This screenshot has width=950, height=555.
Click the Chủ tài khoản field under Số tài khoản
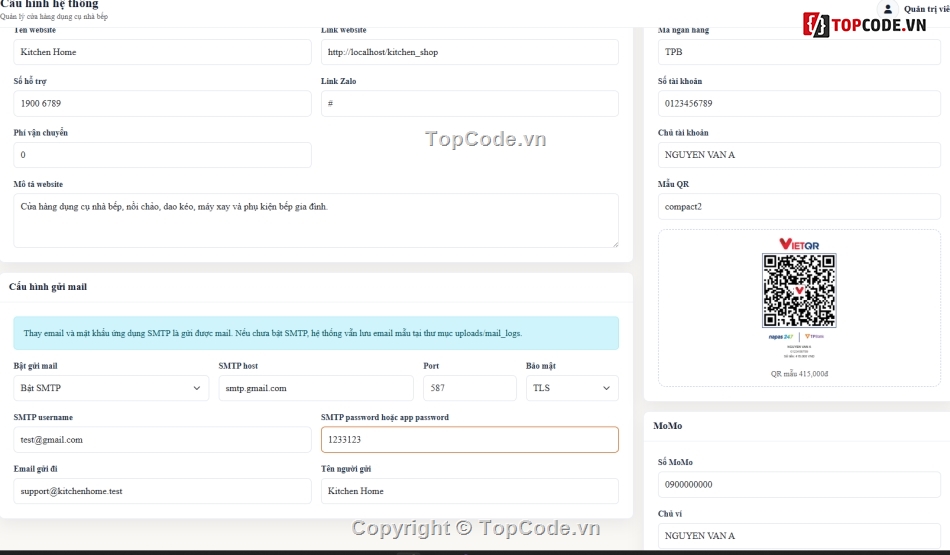pyautogui.click(x=799, y=155)
